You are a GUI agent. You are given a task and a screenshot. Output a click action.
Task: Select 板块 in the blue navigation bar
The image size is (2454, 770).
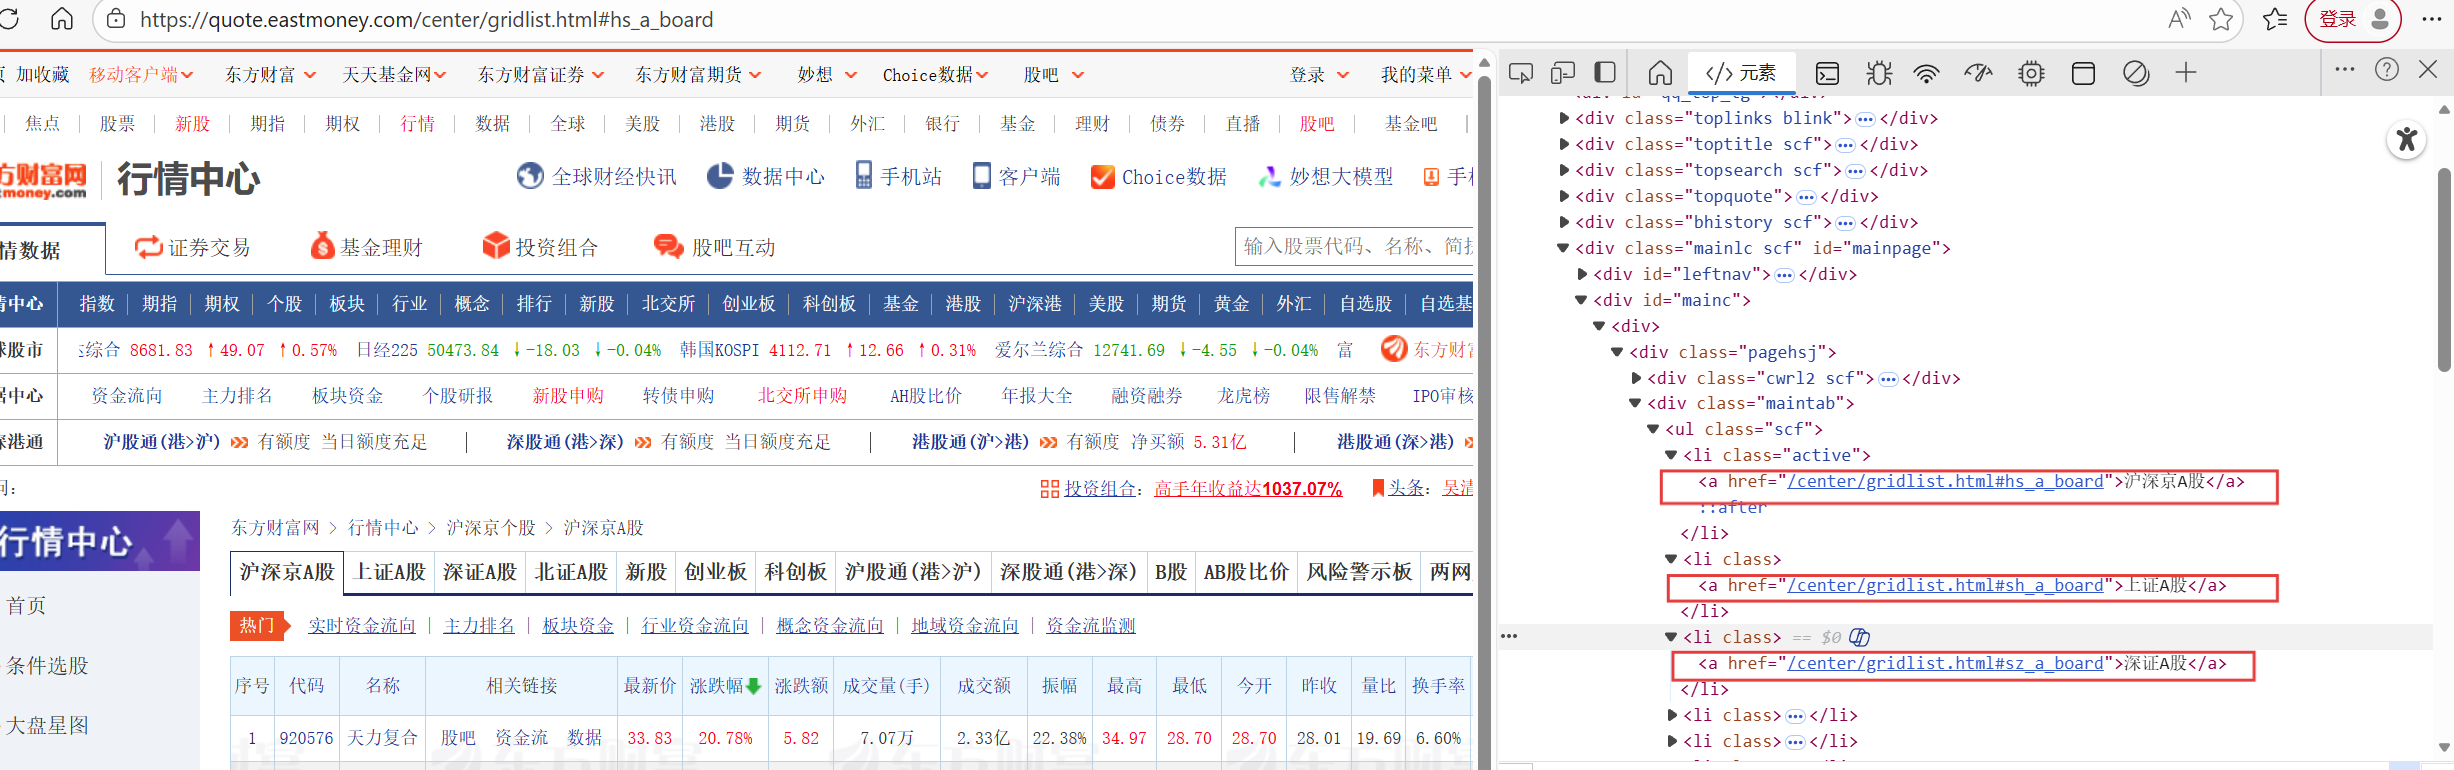coord(347,303)
